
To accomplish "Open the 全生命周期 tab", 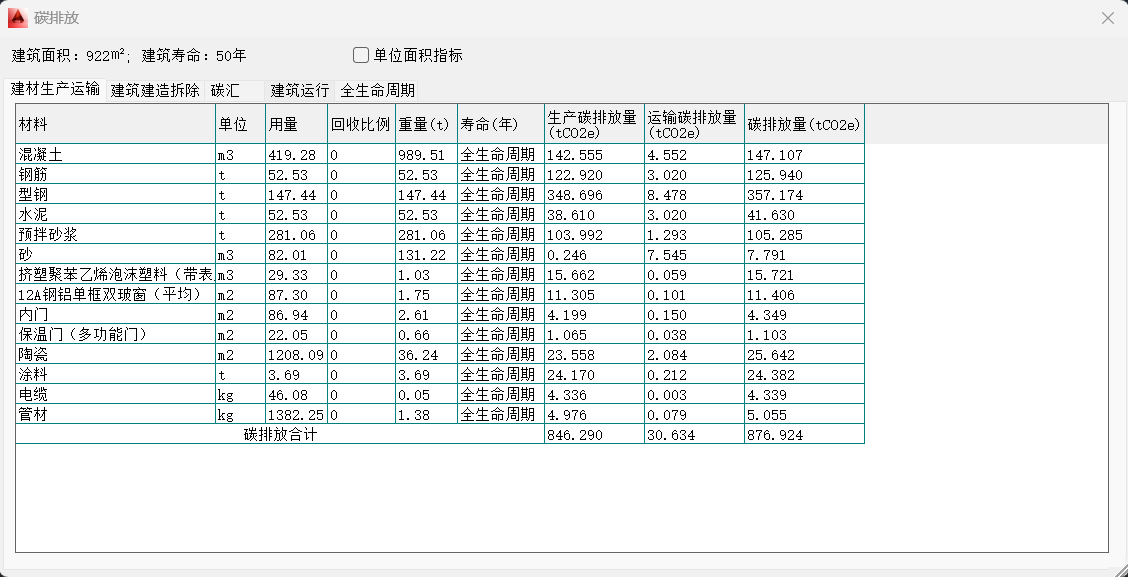I will pos(377,90).
